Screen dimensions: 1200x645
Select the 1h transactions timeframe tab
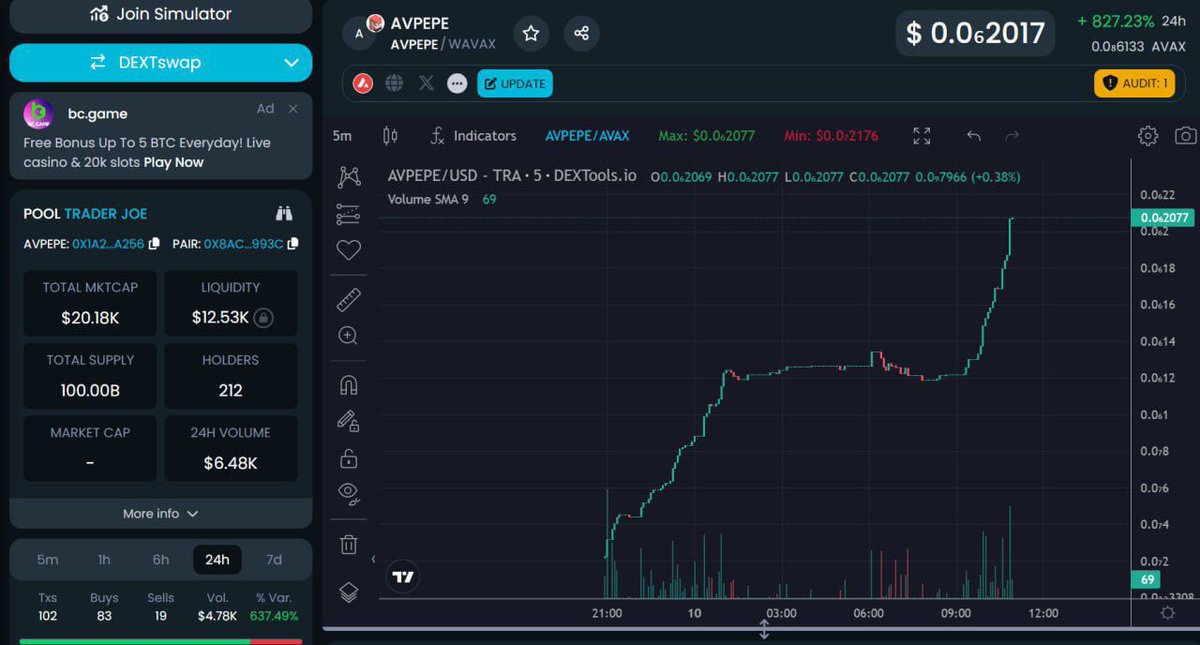click(x=104, y=560)
